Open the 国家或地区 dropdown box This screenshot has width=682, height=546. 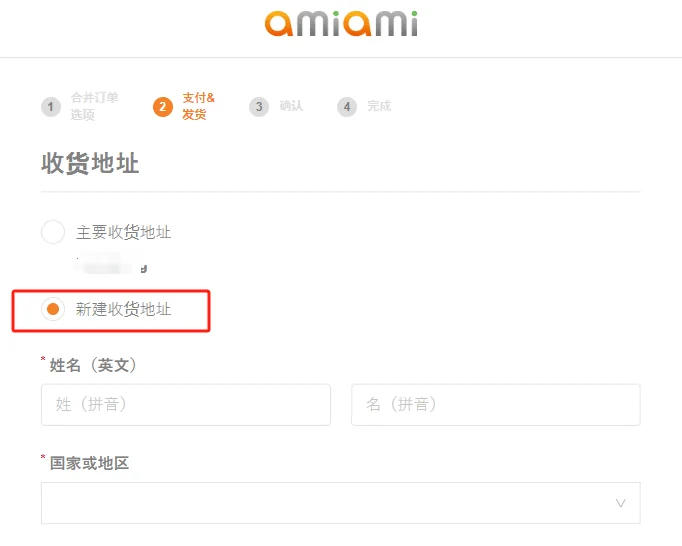[341, 503]
